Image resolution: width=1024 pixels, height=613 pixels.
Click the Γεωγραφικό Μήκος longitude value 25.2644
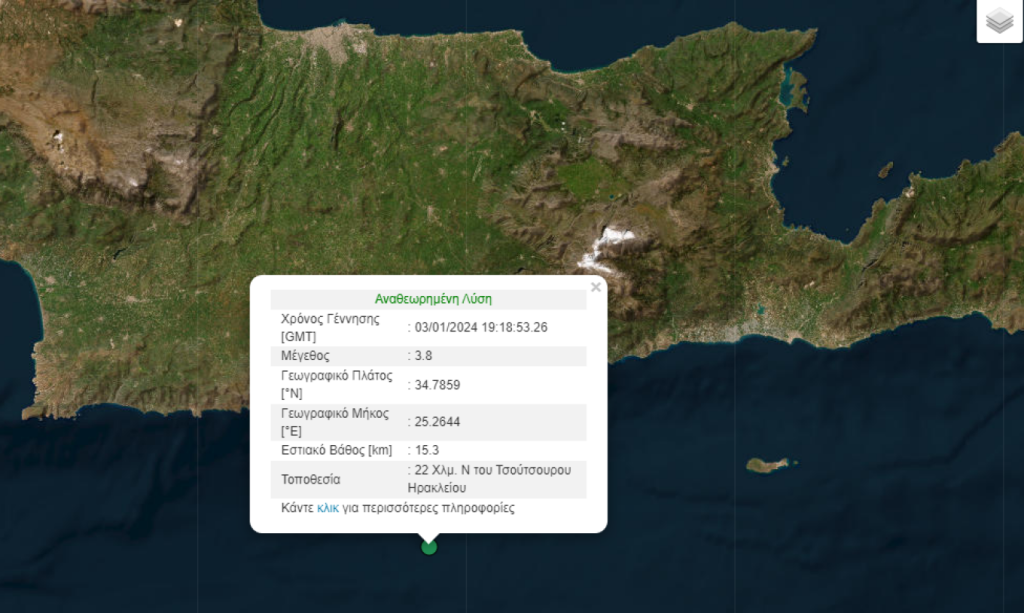pyautogui.click(x=439, y=421)
